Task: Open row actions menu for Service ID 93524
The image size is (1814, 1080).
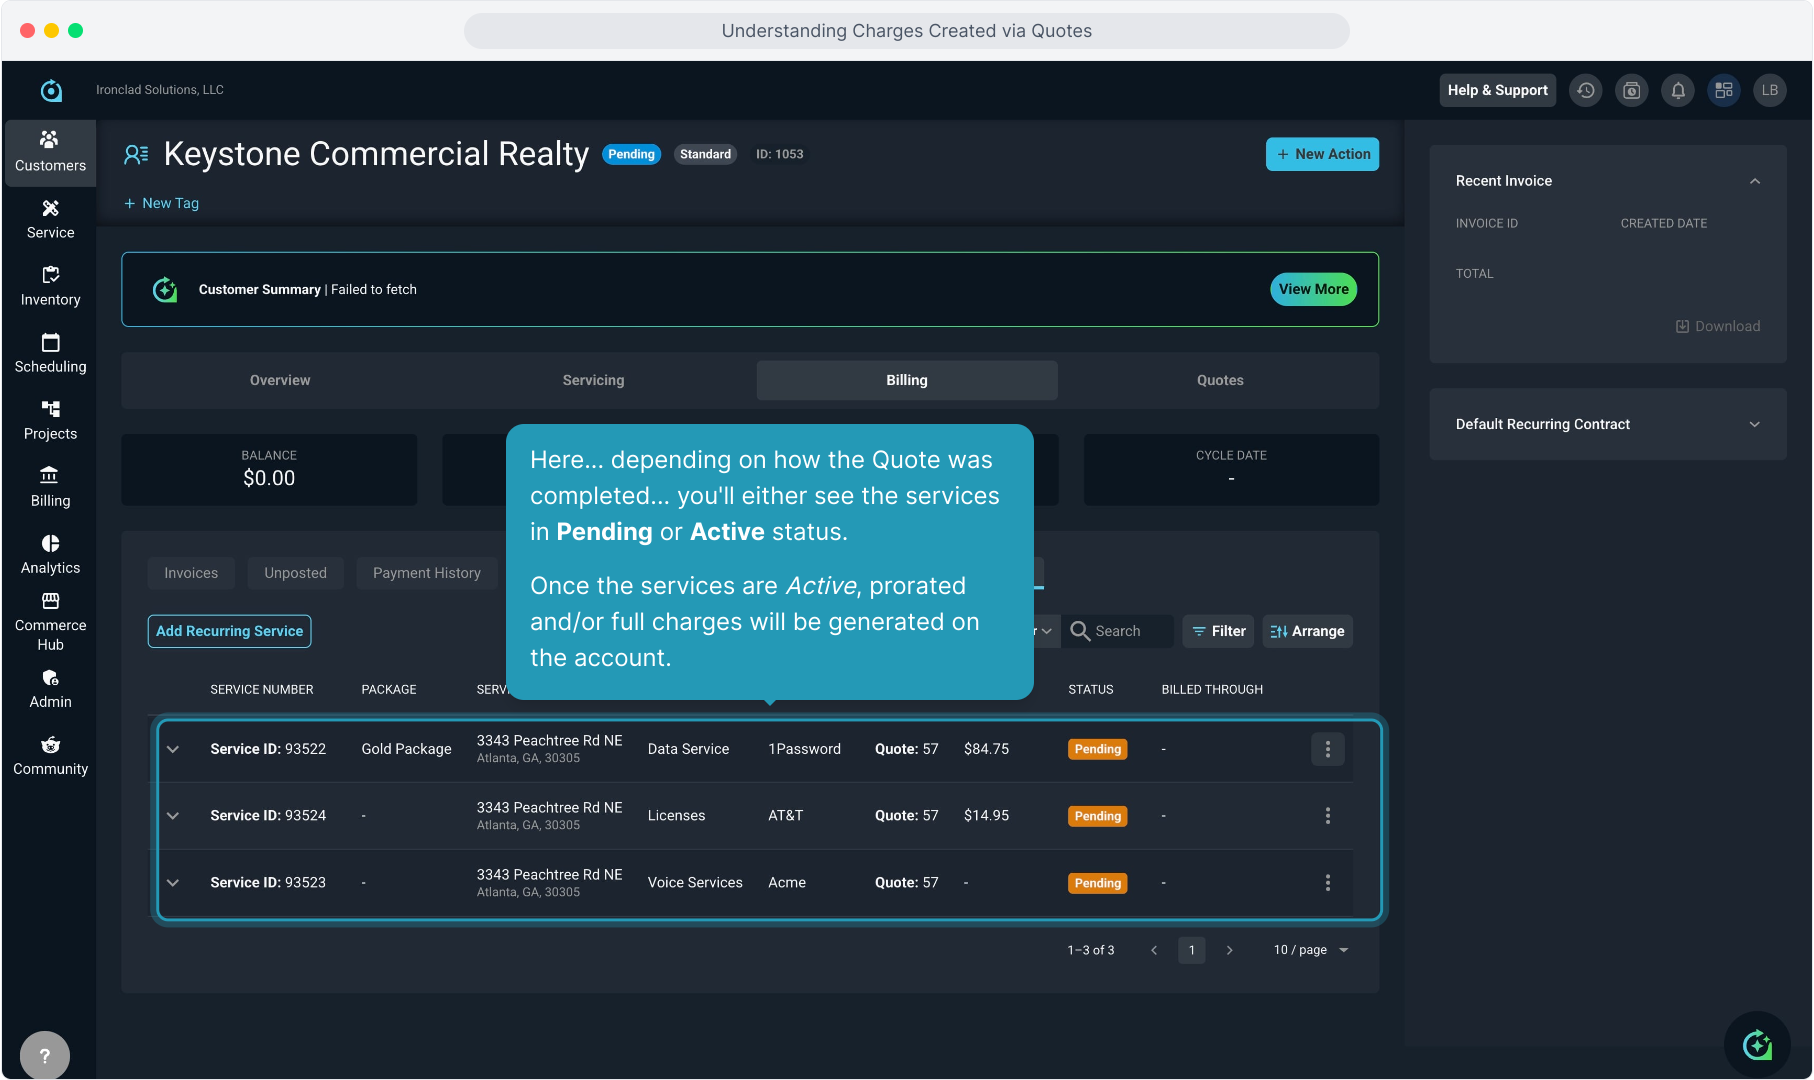Action: point(1328,816)
